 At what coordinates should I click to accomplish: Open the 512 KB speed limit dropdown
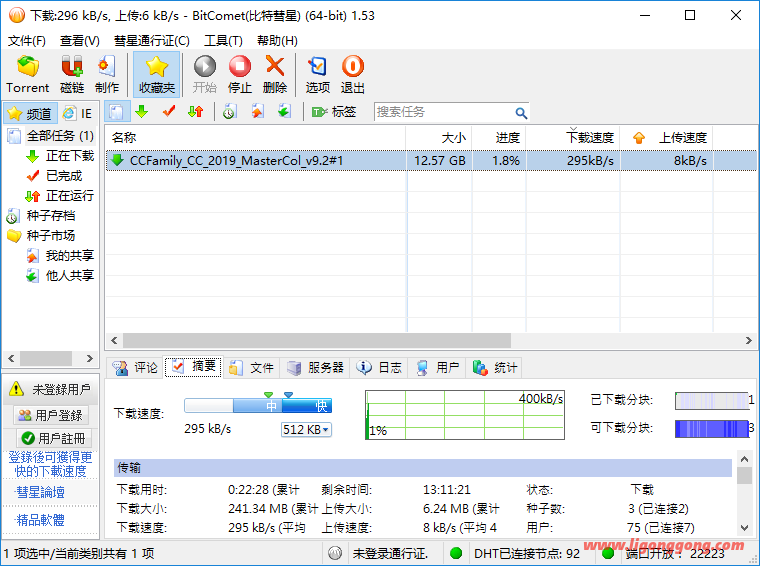(306, 429)
